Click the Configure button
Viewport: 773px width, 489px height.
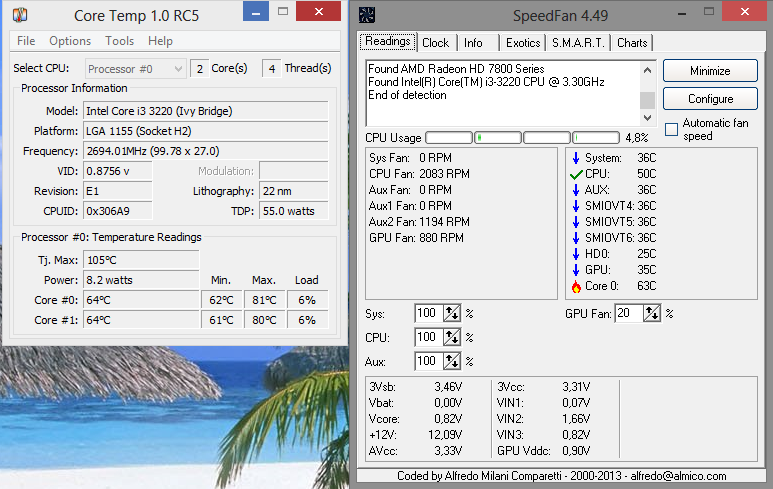coord(710,99)
